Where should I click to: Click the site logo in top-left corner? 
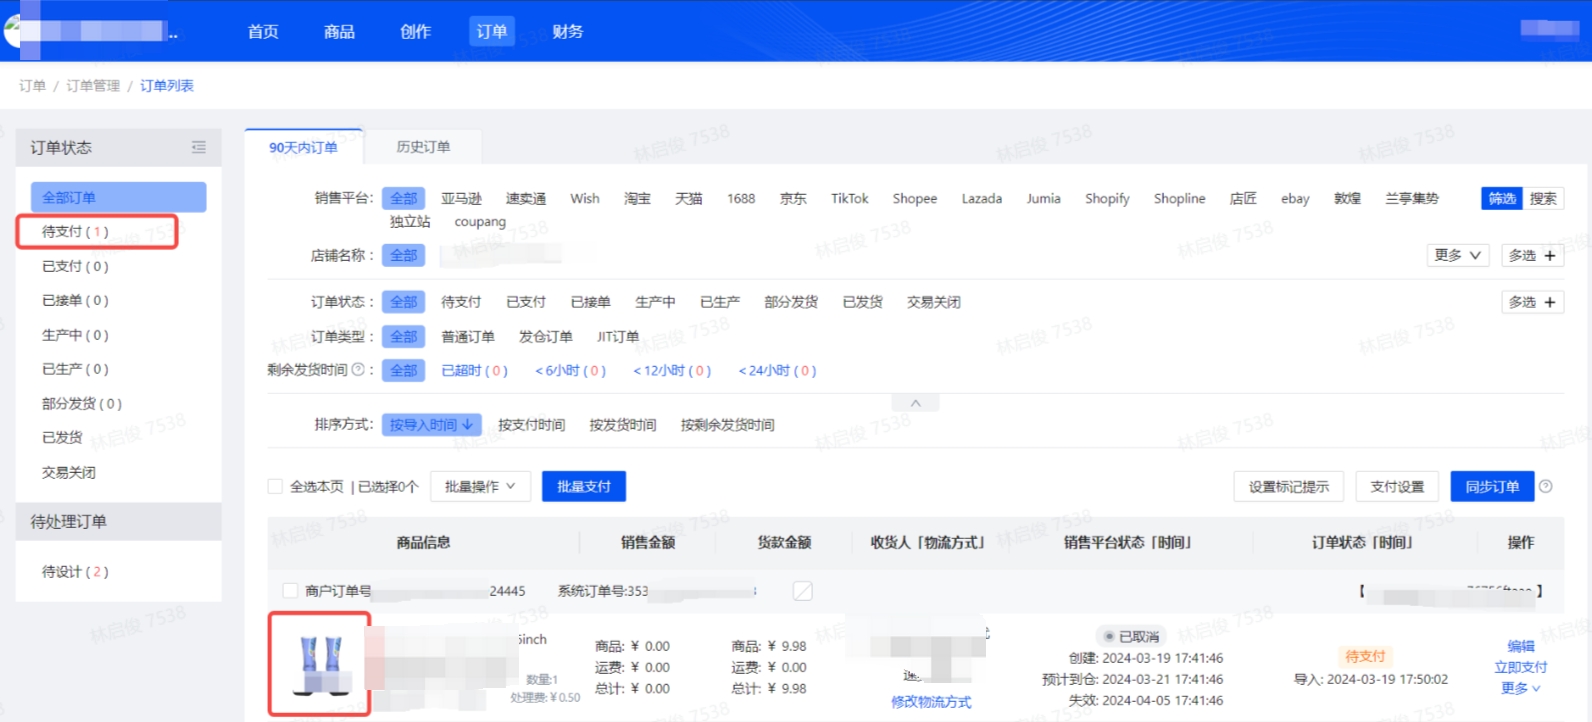12,31
